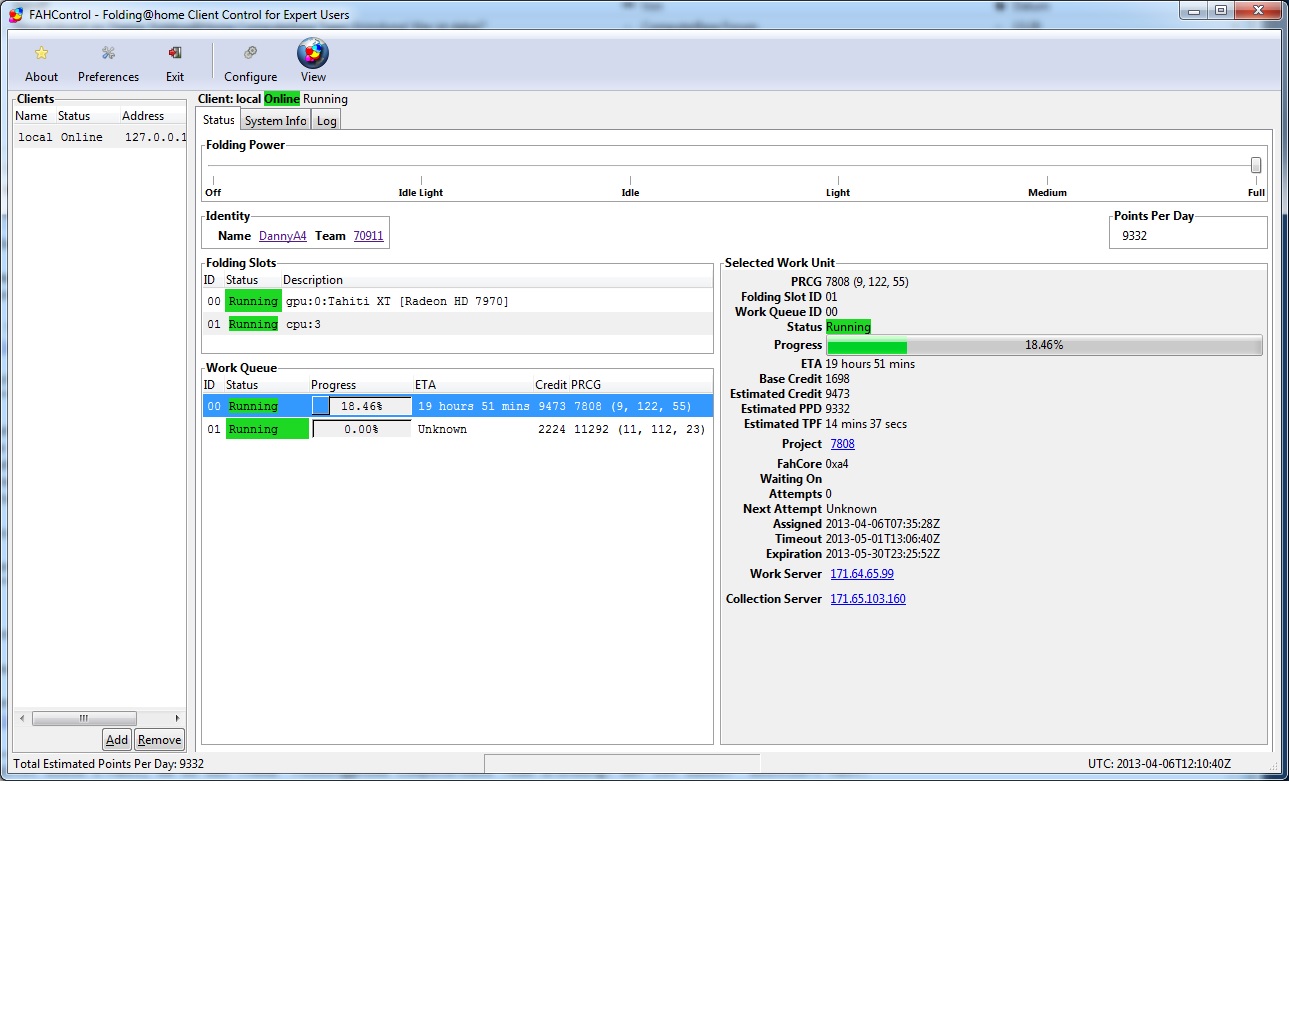
Task: Click the Folding Power slider handle
Action: [x=1256, y=165]
